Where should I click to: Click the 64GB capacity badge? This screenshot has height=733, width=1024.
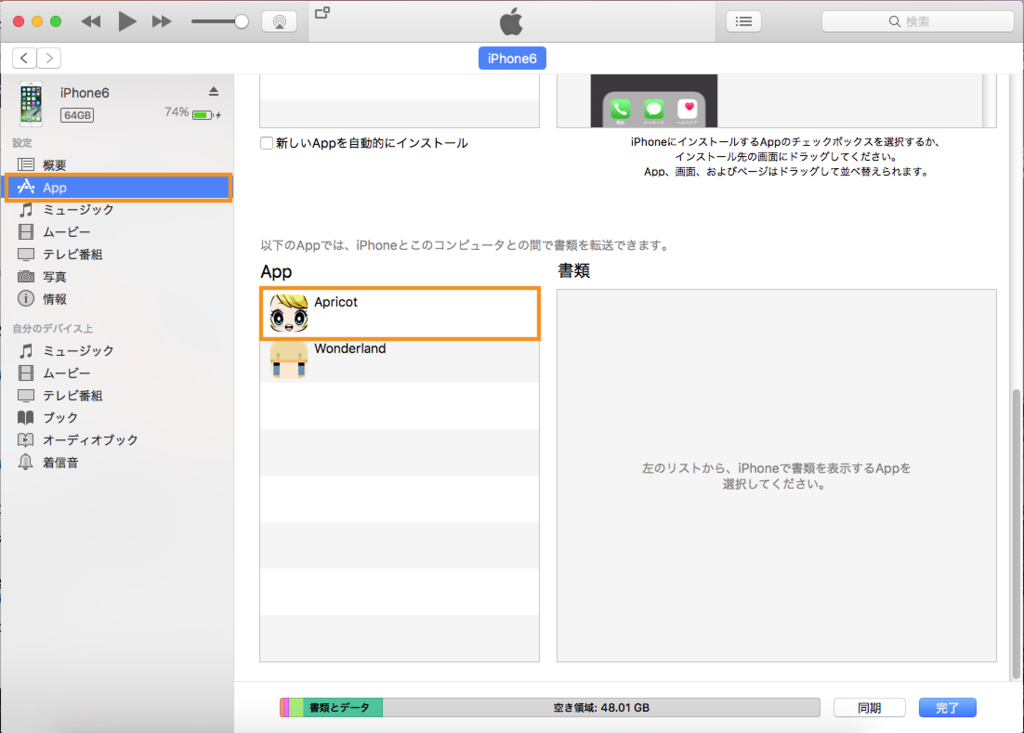[x=77, y=115]
